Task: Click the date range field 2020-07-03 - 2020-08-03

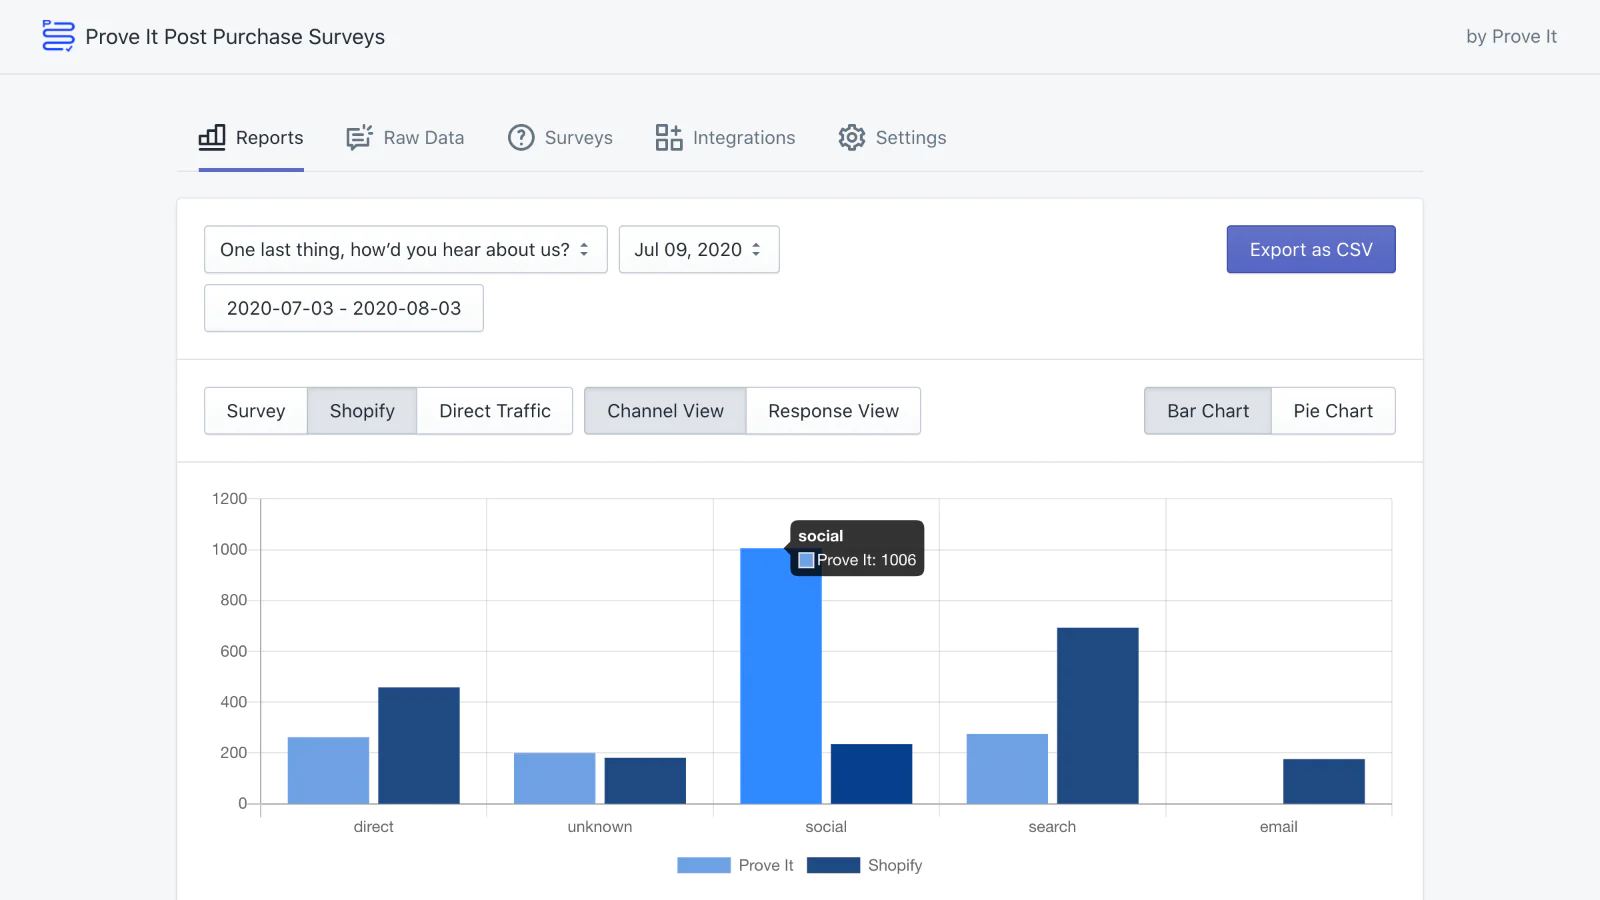Action: 344,308
